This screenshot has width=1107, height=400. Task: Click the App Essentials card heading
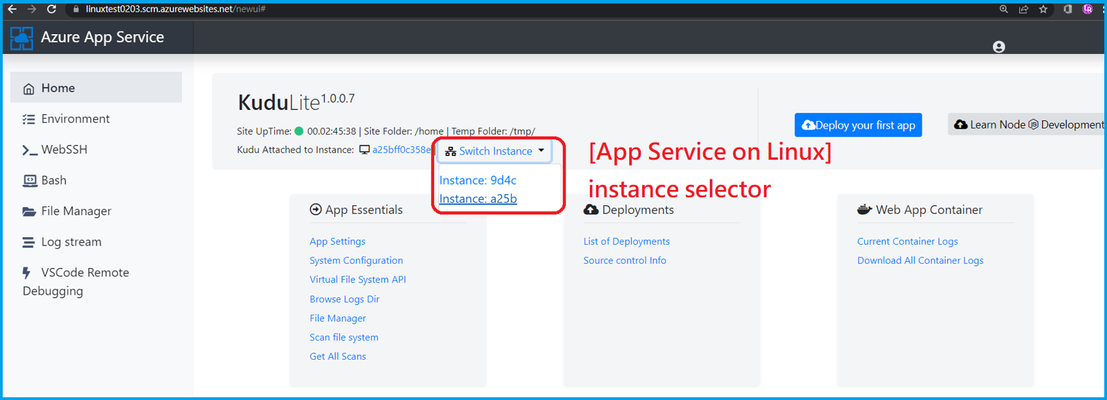click(364, 210)
